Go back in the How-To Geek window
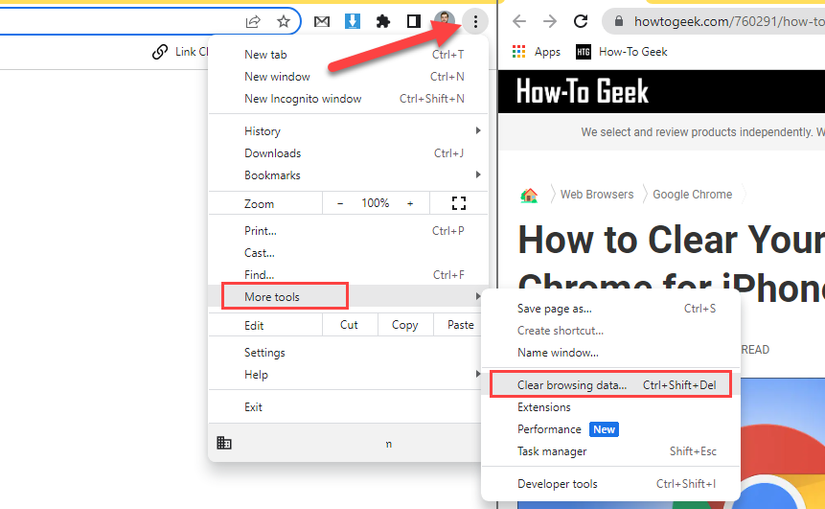The width and height of the screenshot is (825, 509). point(519,21)
